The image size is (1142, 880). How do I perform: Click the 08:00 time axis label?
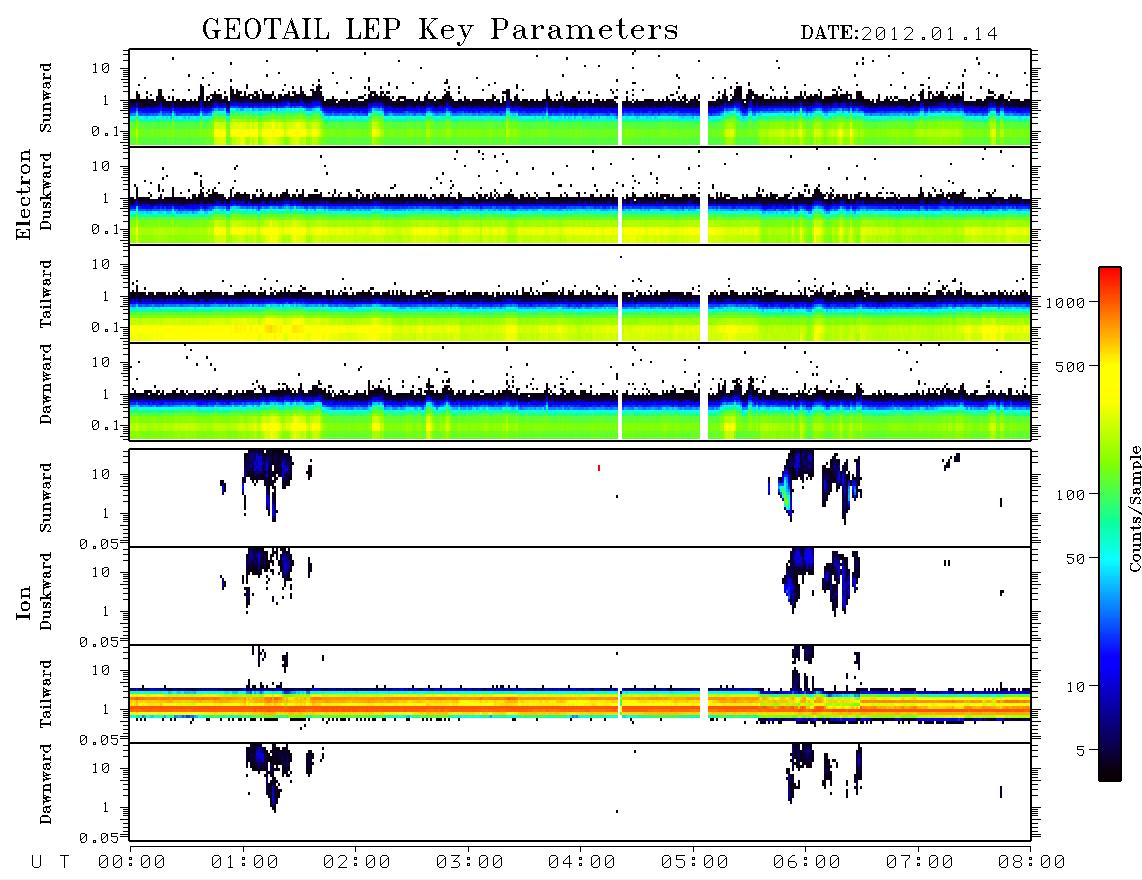click(1032, 862)
